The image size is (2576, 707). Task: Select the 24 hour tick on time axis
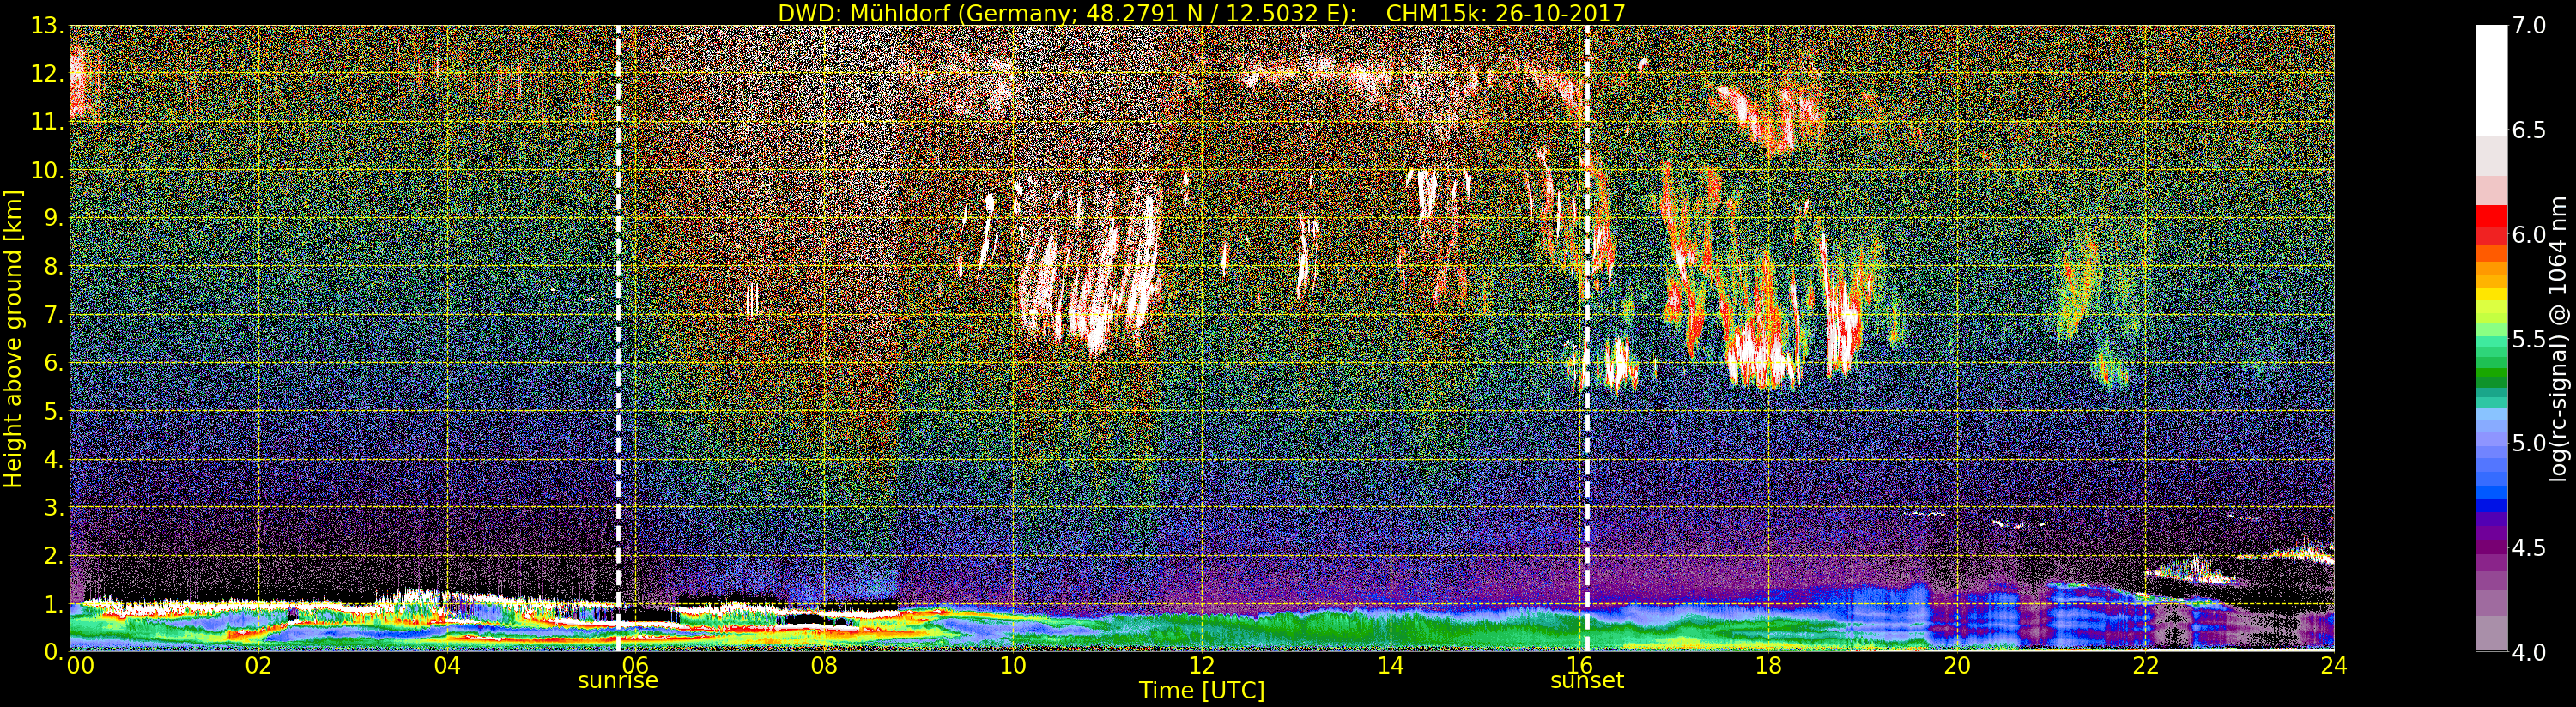(2333, 666)
